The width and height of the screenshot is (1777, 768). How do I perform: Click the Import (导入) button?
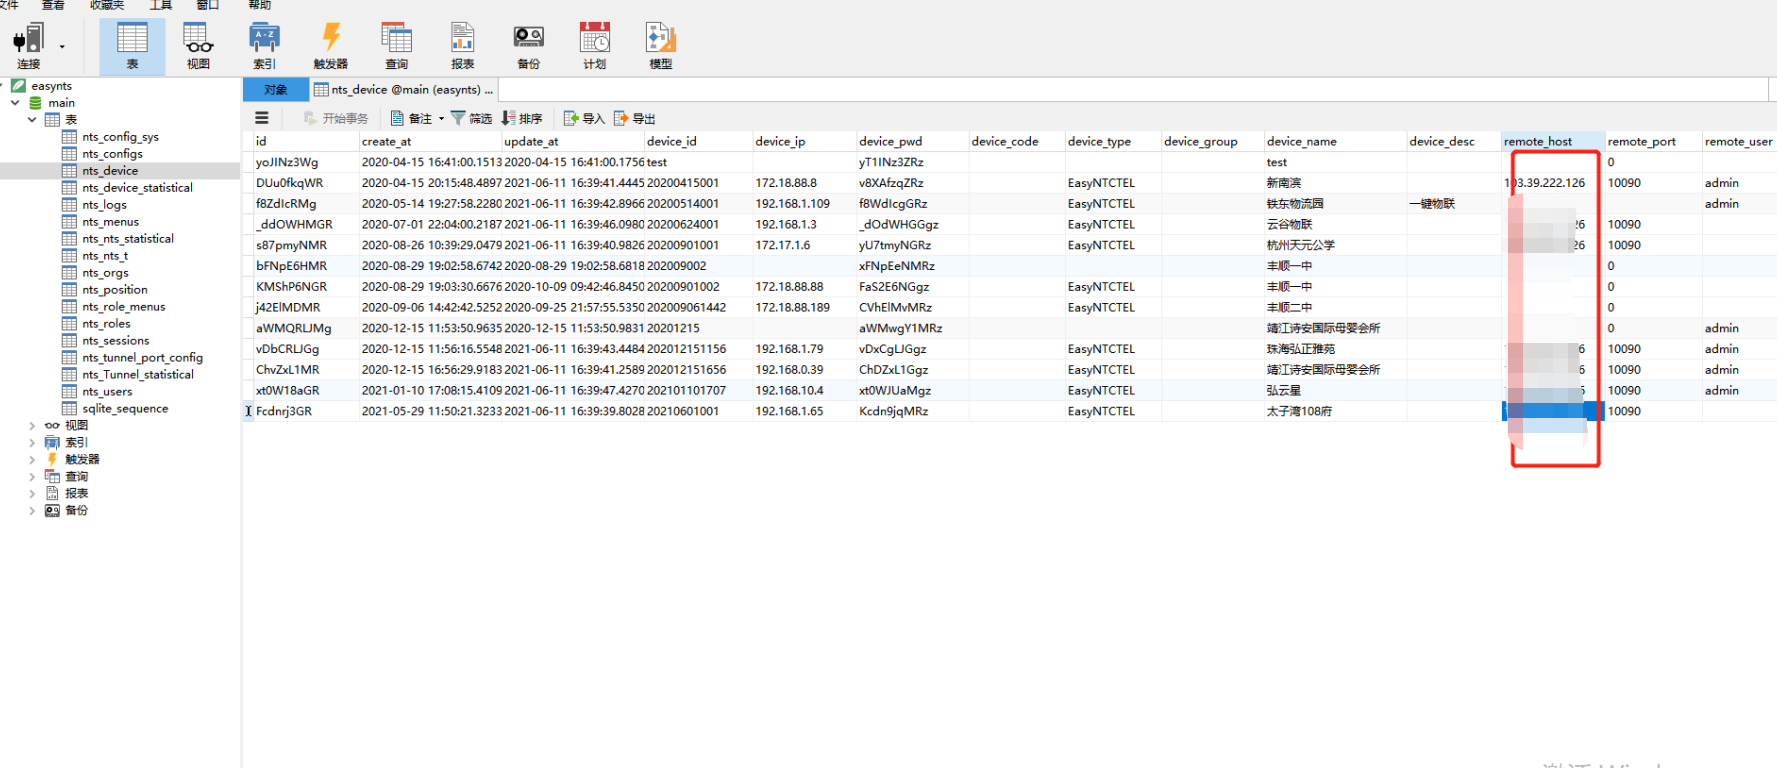pos(584,118)
